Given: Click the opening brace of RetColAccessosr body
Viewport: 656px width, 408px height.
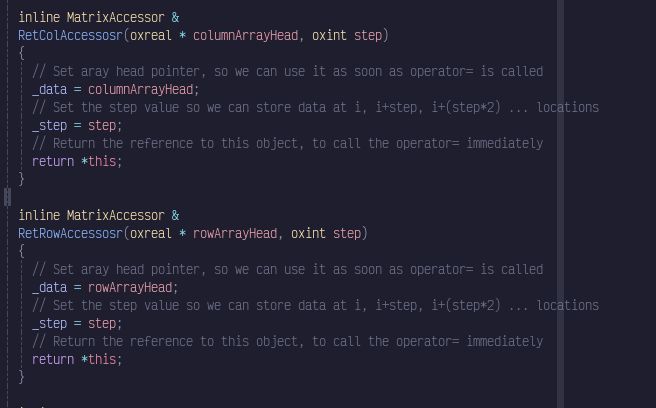Looking at the screenshot, I should (x=21, y=54).
